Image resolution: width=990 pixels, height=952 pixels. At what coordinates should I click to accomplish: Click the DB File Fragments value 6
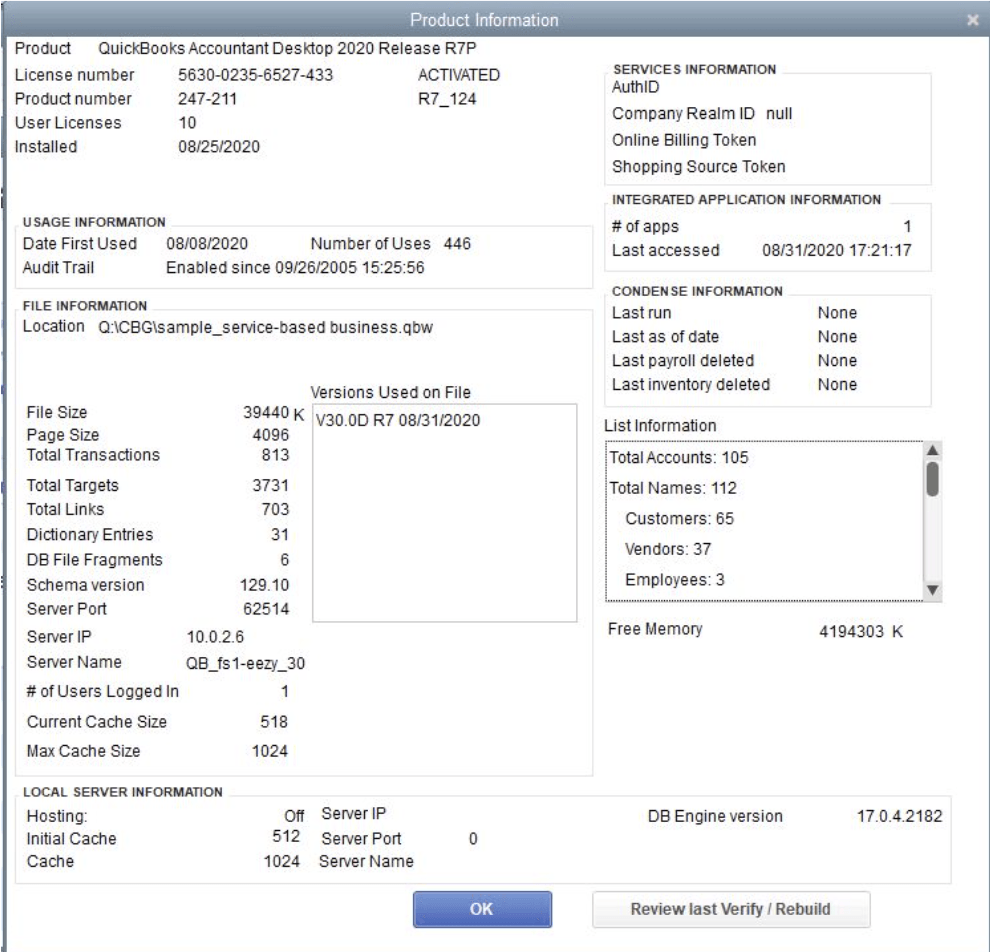(285, 560)
